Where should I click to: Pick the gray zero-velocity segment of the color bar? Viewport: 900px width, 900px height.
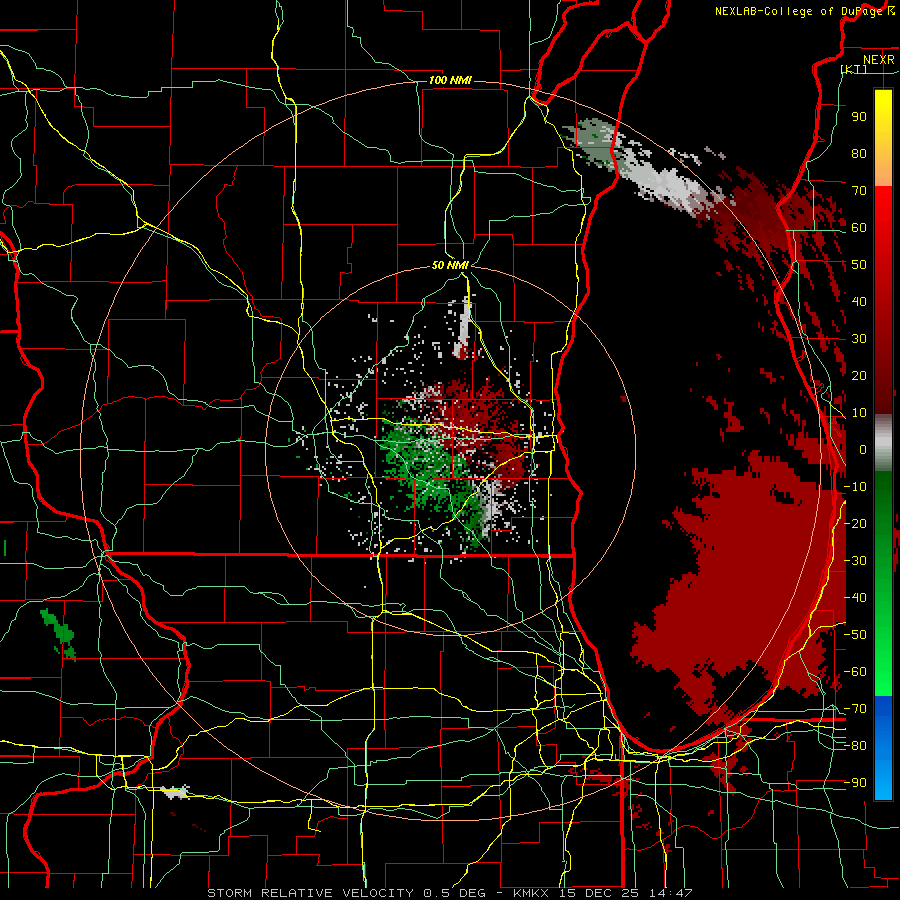point(883,443)
